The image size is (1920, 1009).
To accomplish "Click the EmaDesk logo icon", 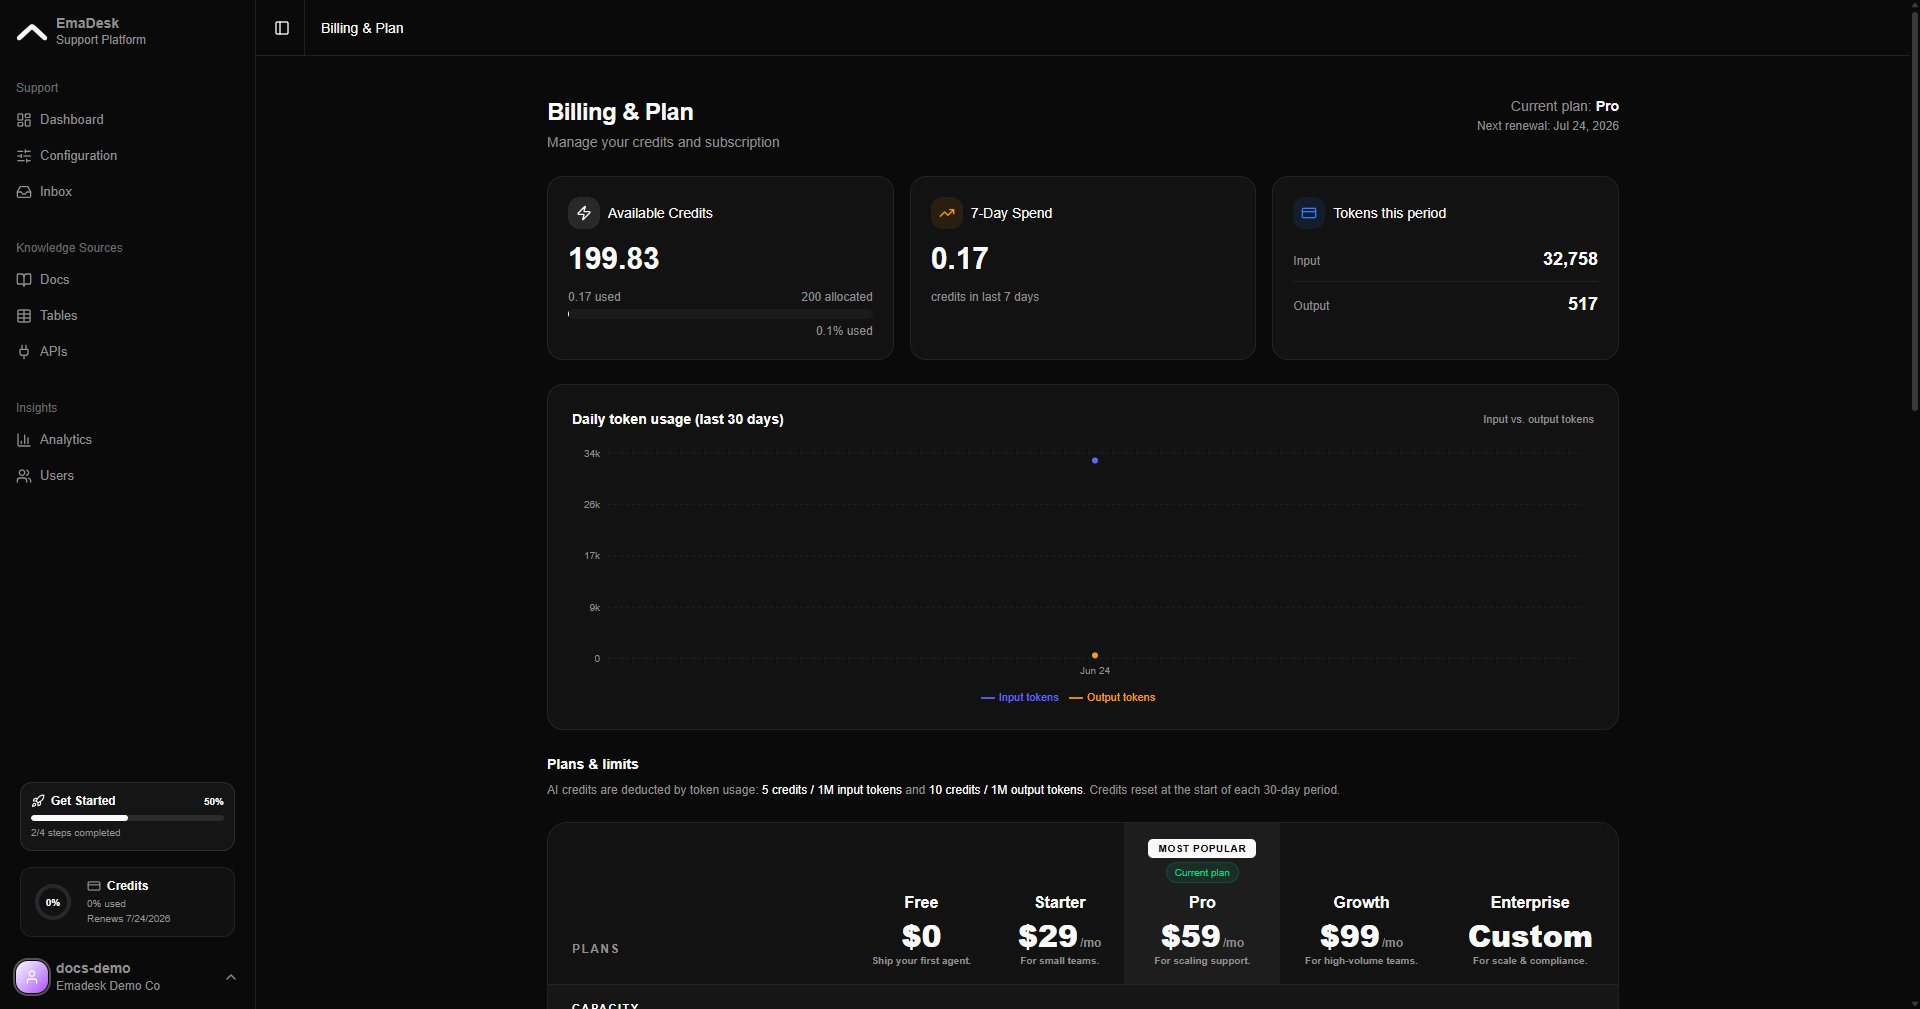I will (x=31, y=32).
